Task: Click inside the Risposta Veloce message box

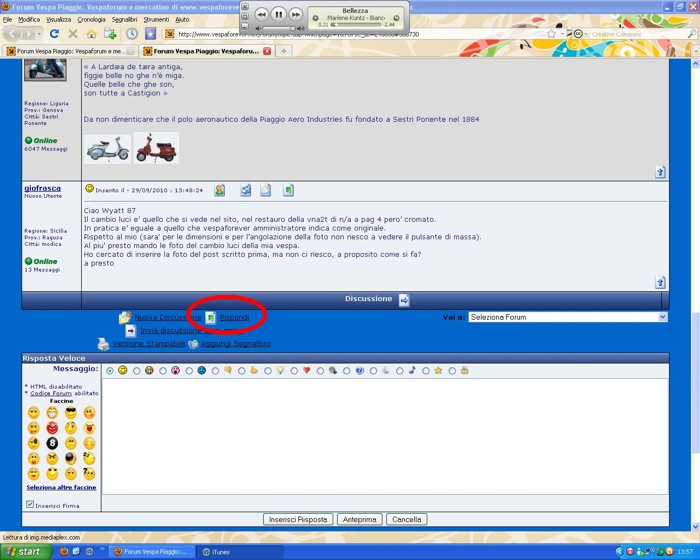Action: [385, 436]
